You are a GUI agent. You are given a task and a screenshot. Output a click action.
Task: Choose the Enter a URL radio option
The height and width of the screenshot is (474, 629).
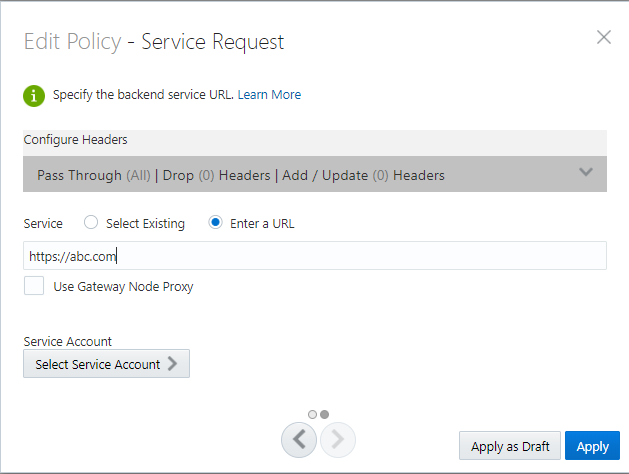(x=215, y=224)
